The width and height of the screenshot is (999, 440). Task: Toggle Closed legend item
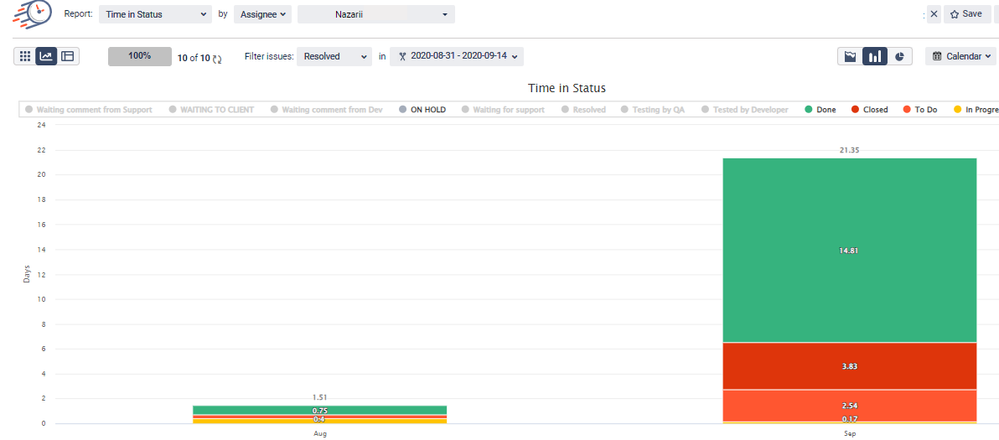click(x=870, y=110)
